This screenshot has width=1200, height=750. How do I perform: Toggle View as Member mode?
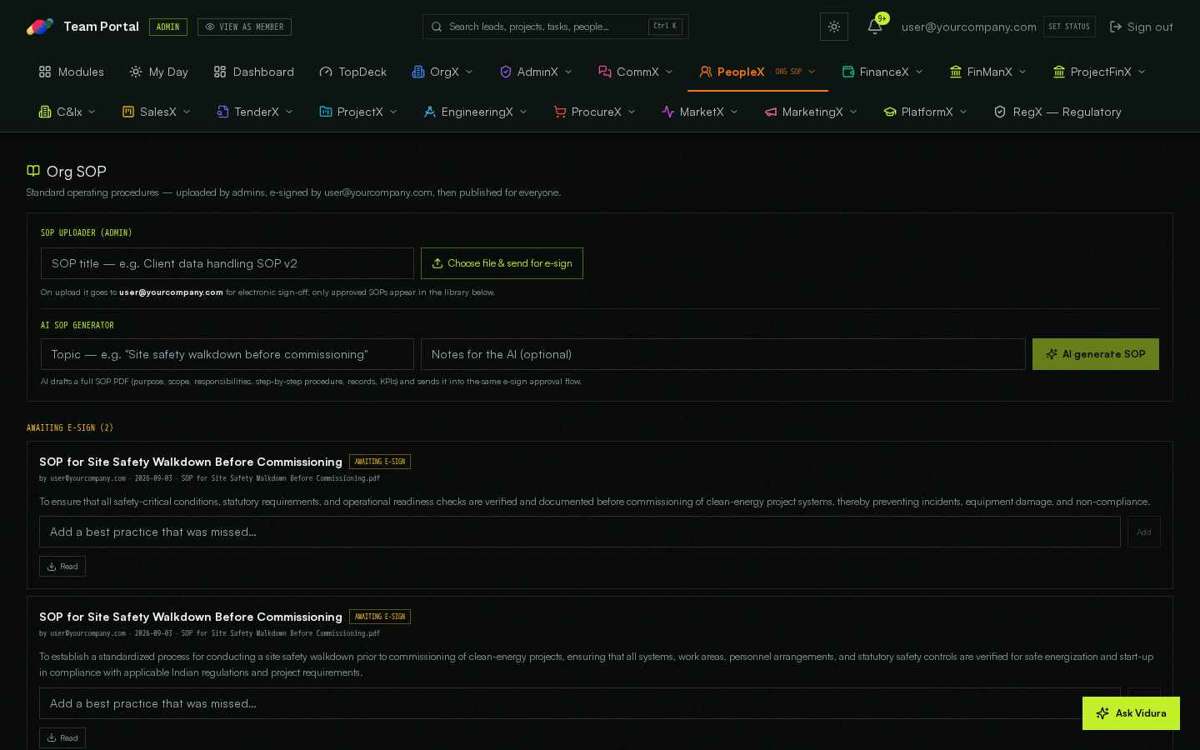pos(245,27)
